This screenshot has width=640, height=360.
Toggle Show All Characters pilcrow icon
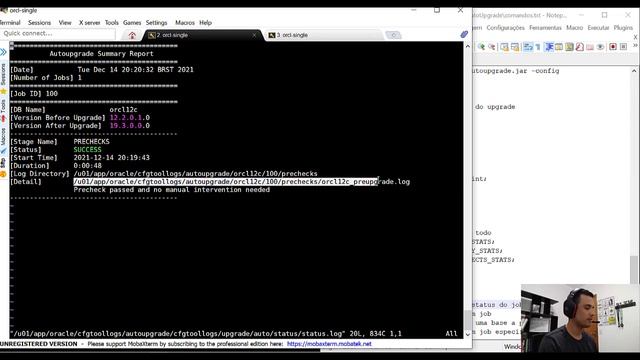pos(538,47)
